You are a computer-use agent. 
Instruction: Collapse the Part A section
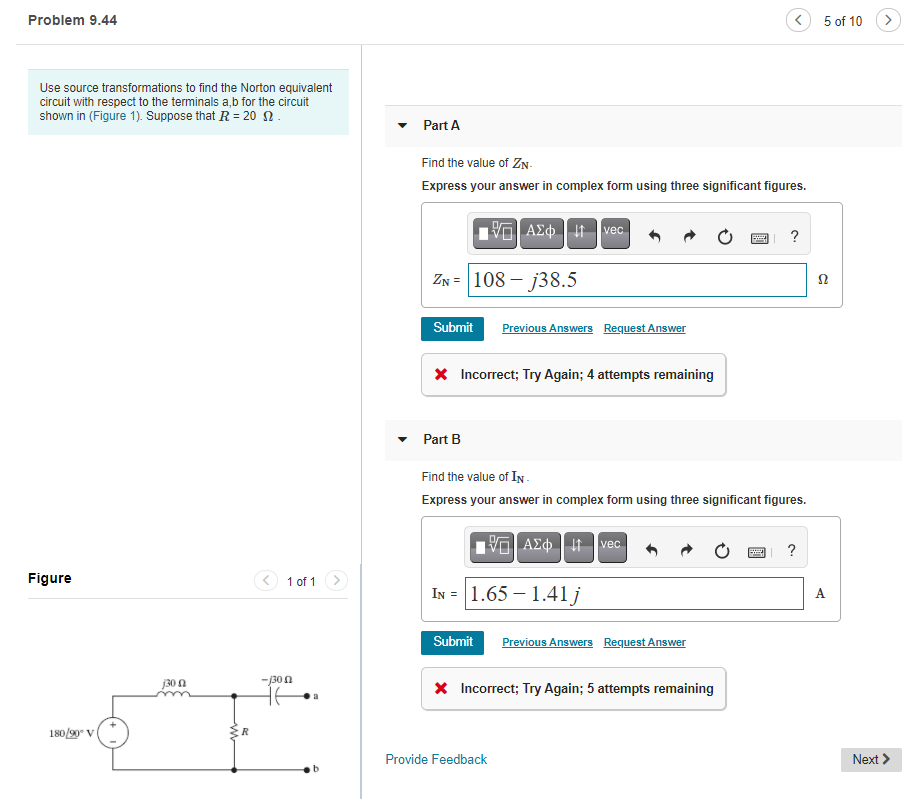click(x=401, y=125)
